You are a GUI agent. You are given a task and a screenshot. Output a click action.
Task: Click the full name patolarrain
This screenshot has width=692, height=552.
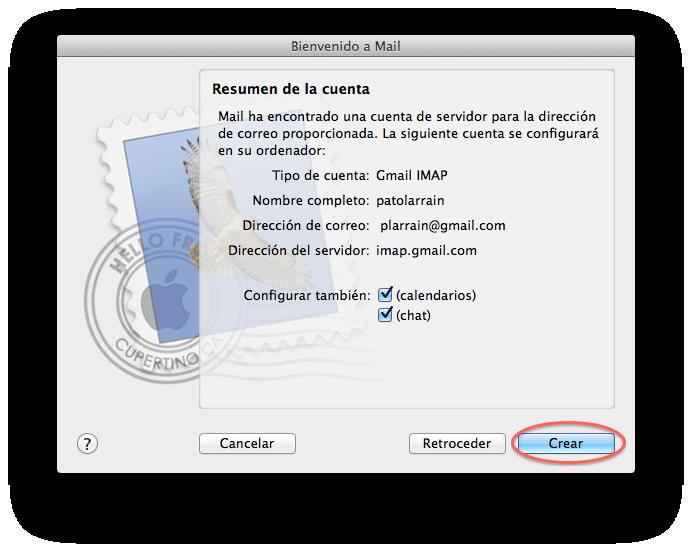[410, 201]
